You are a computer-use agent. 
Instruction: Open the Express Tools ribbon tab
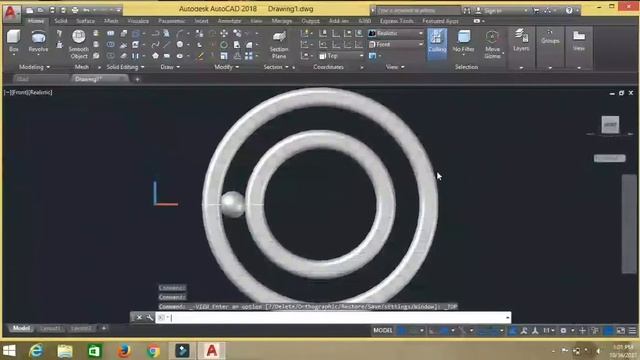(x=397, y=21)
